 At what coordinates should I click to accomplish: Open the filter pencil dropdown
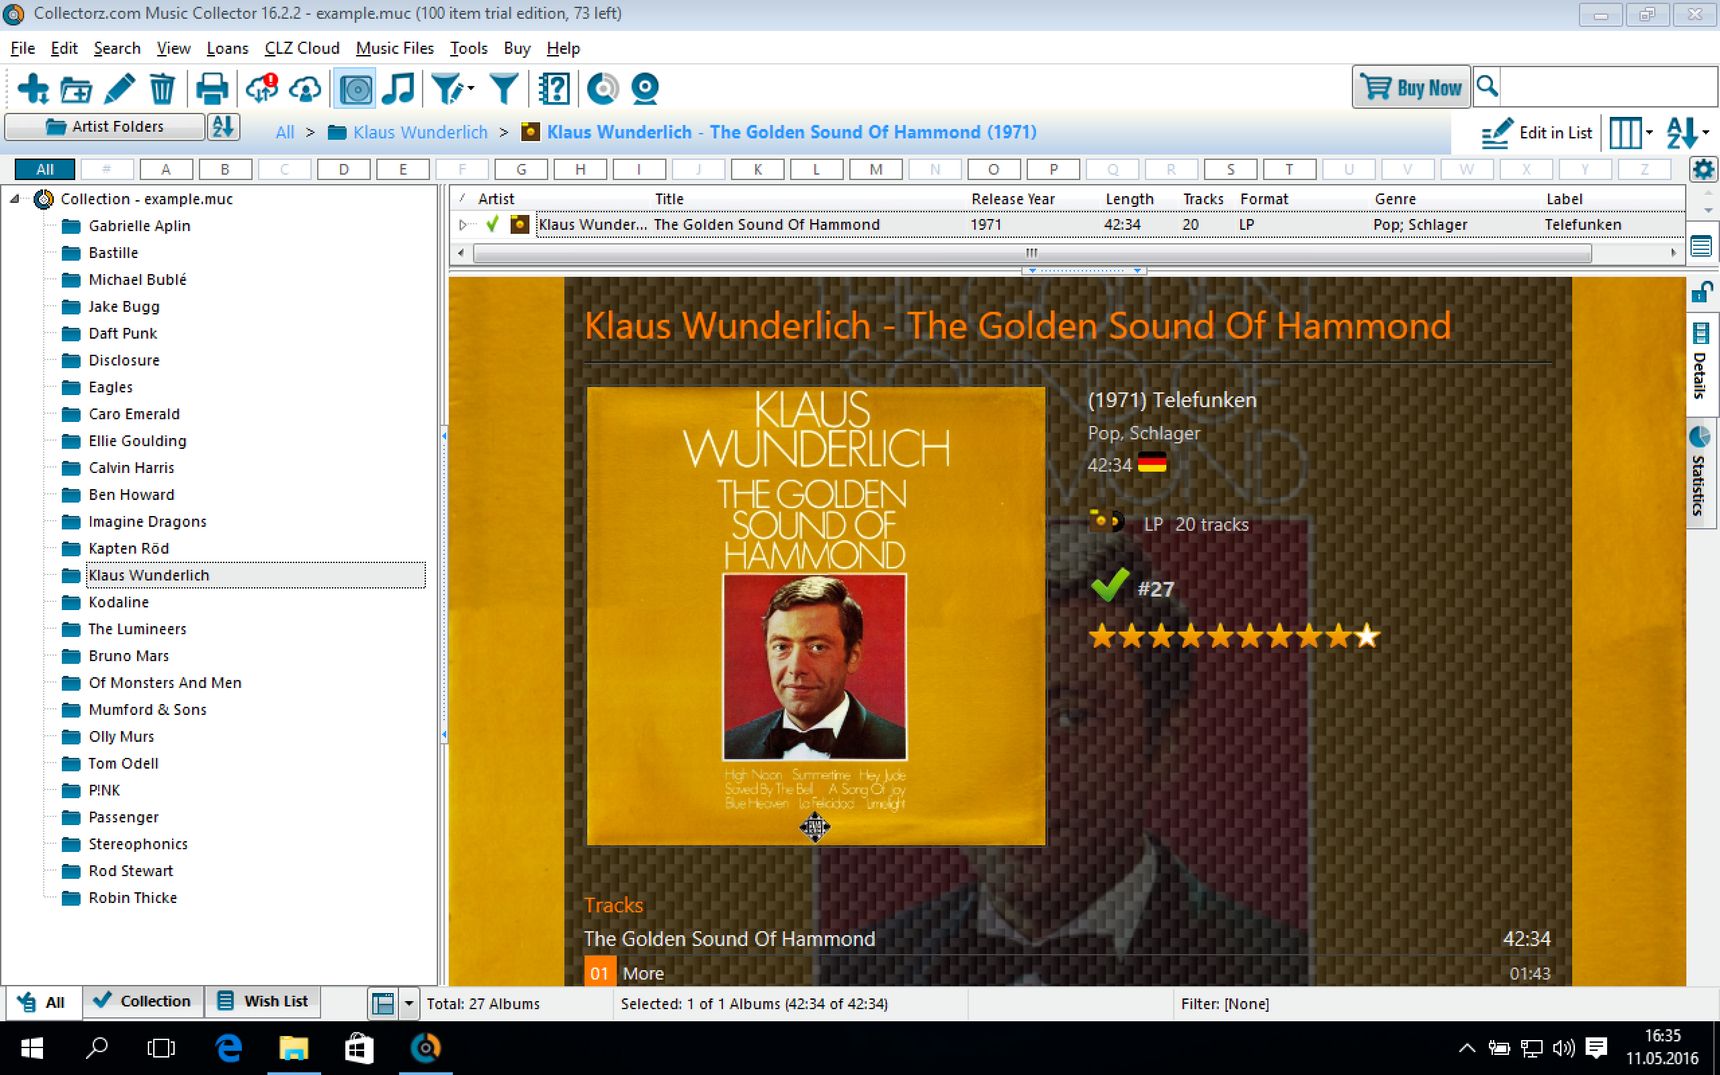(x=452, y=89)
